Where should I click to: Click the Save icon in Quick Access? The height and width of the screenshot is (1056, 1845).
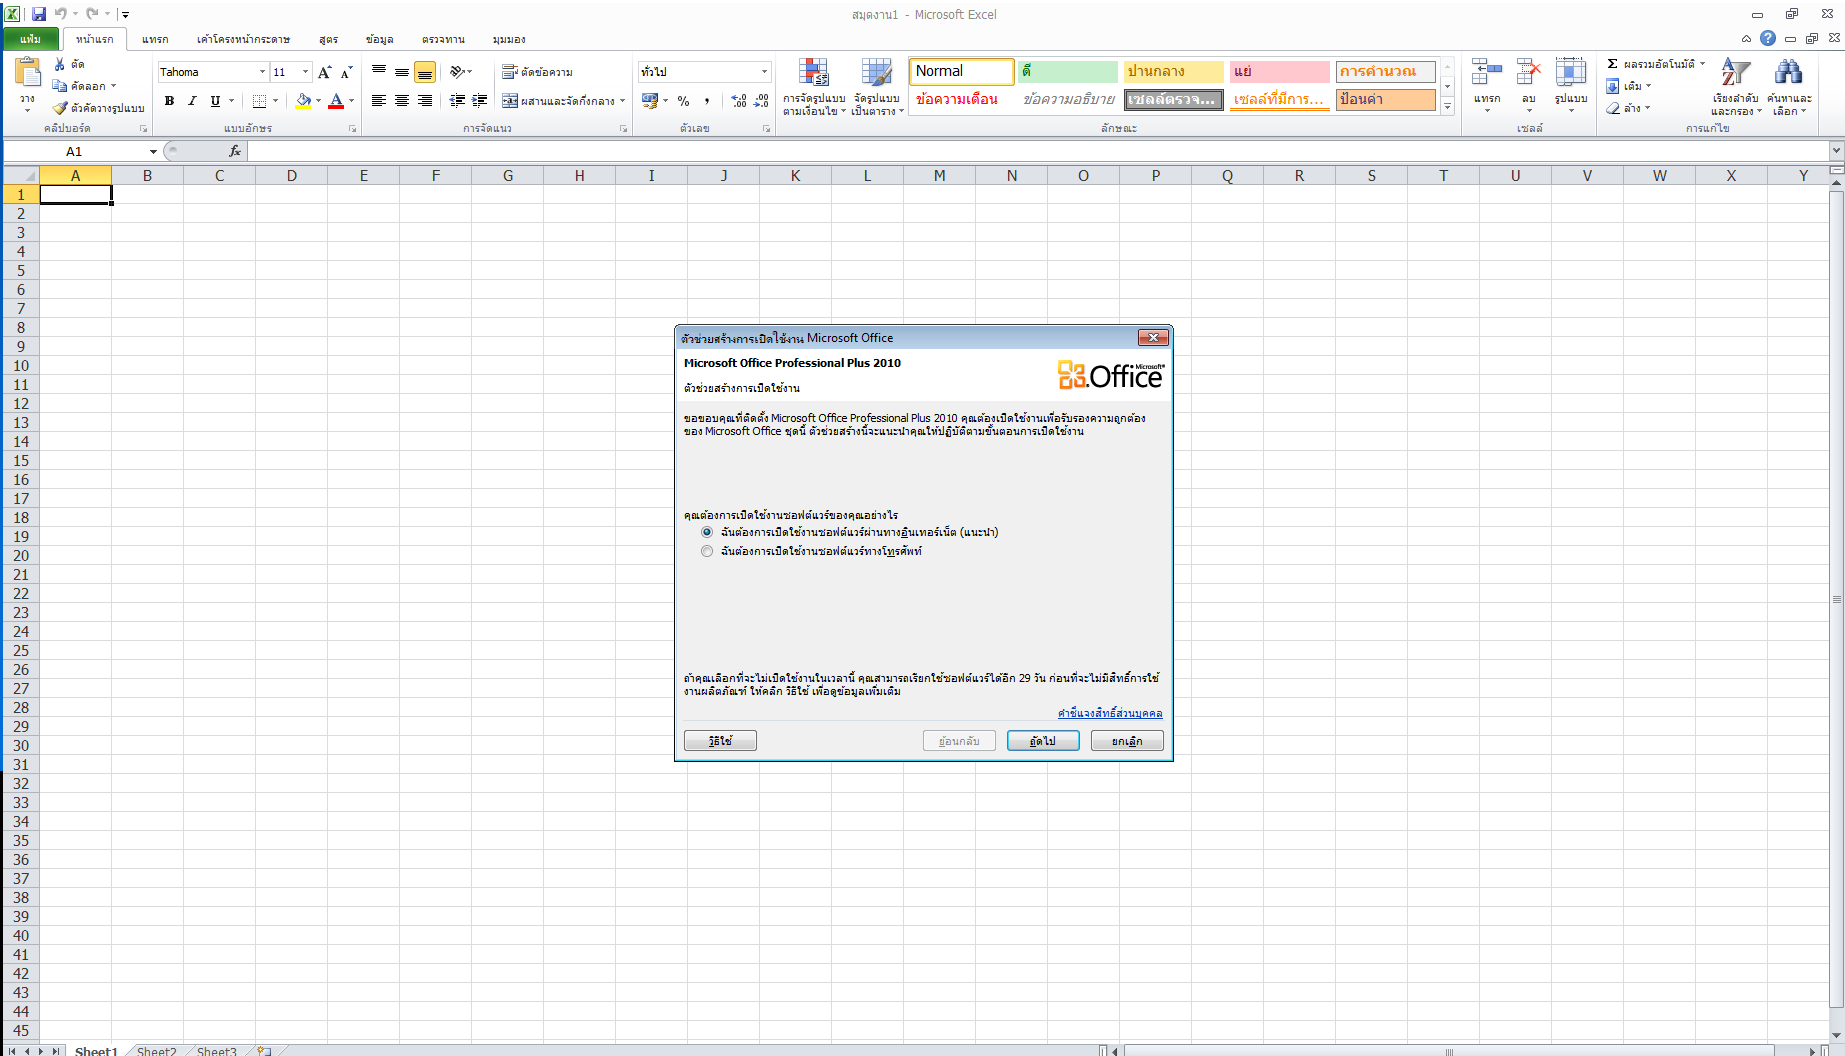pyautogui.click(x=39, y=14)
